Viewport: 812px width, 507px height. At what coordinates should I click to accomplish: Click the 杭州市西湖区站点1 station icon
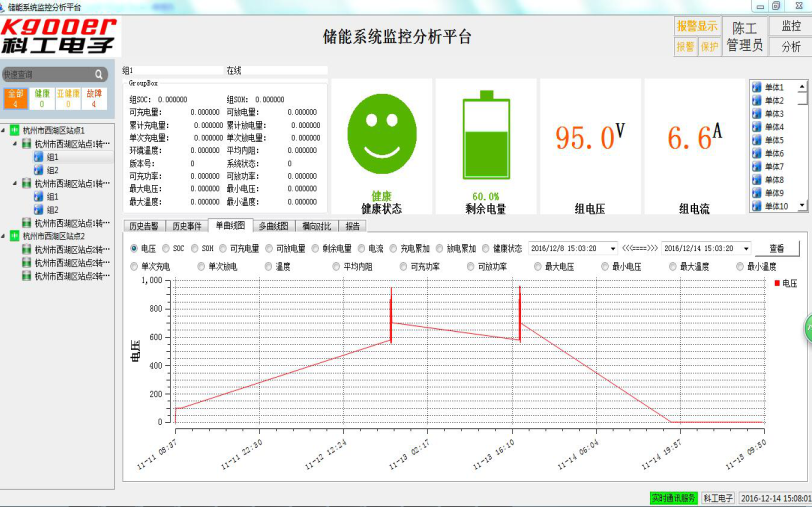click(x=15, y=130)
